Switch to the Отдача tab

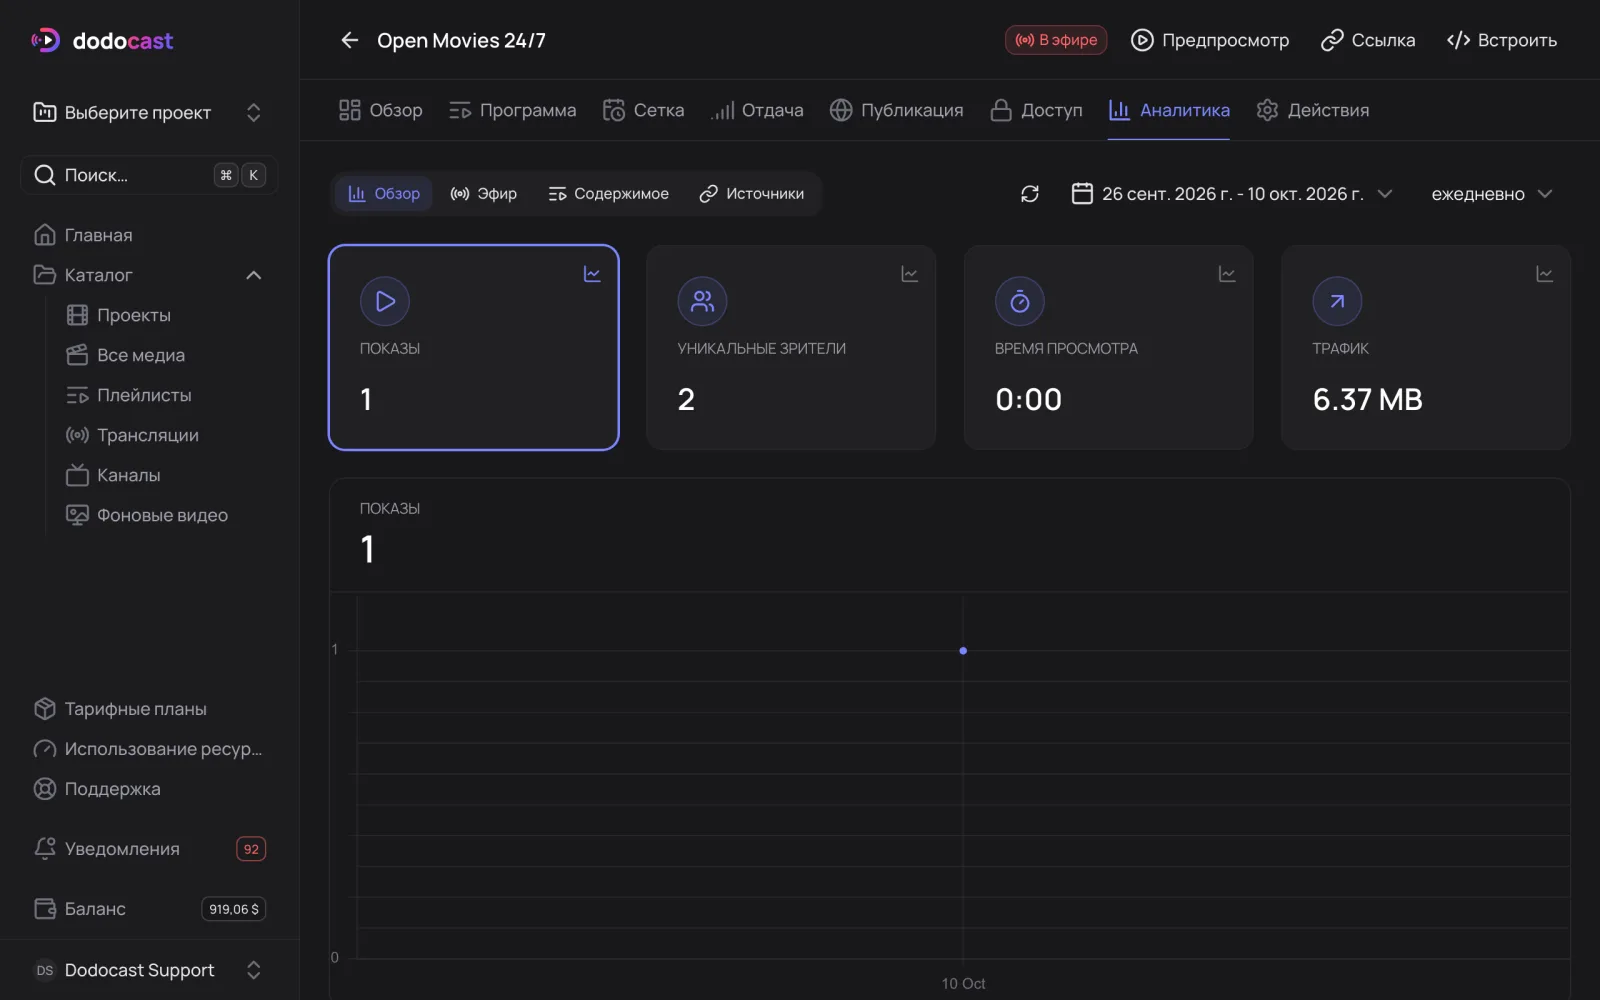tap(757, 110)
